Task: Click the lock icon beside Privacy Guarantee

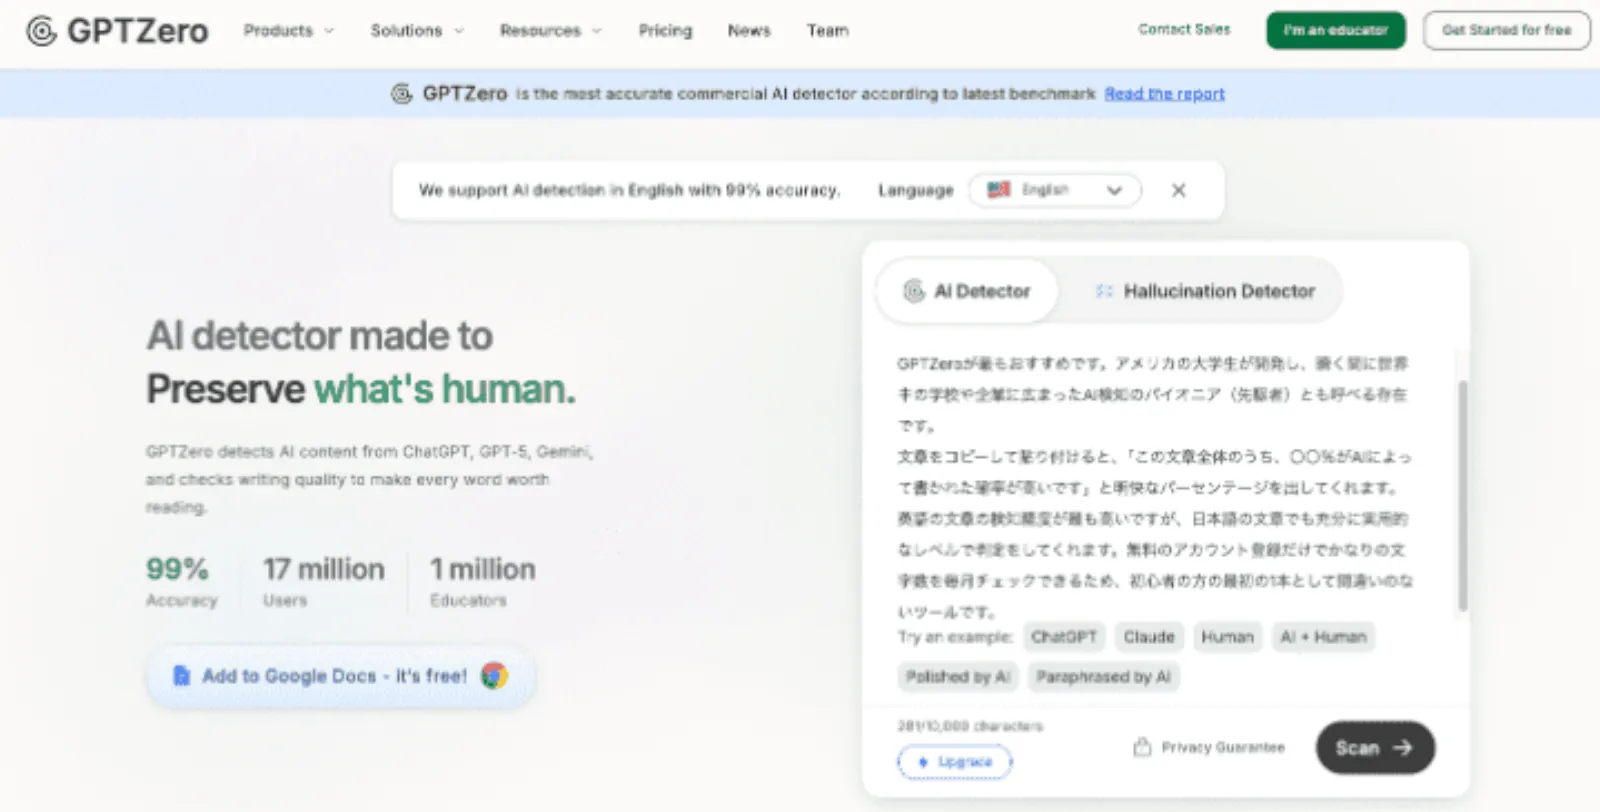Action: tap(1142, 747)
